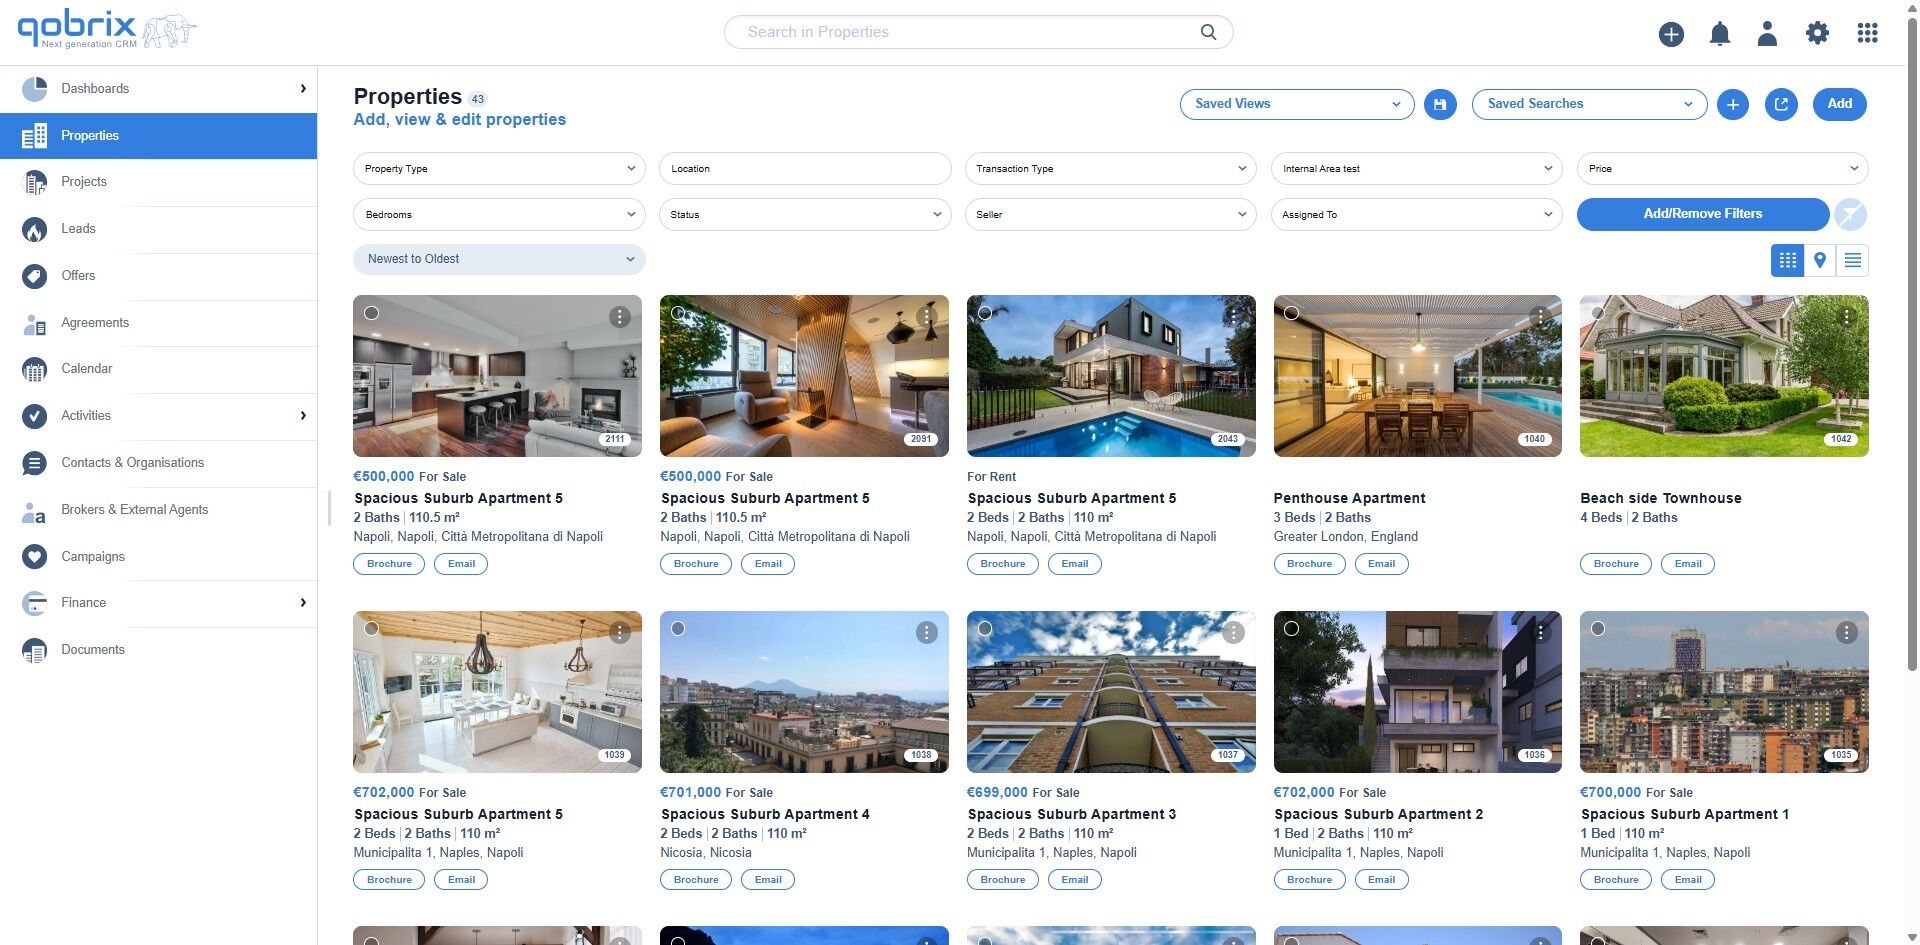Open the Agreements section

[x=95, y=322]
